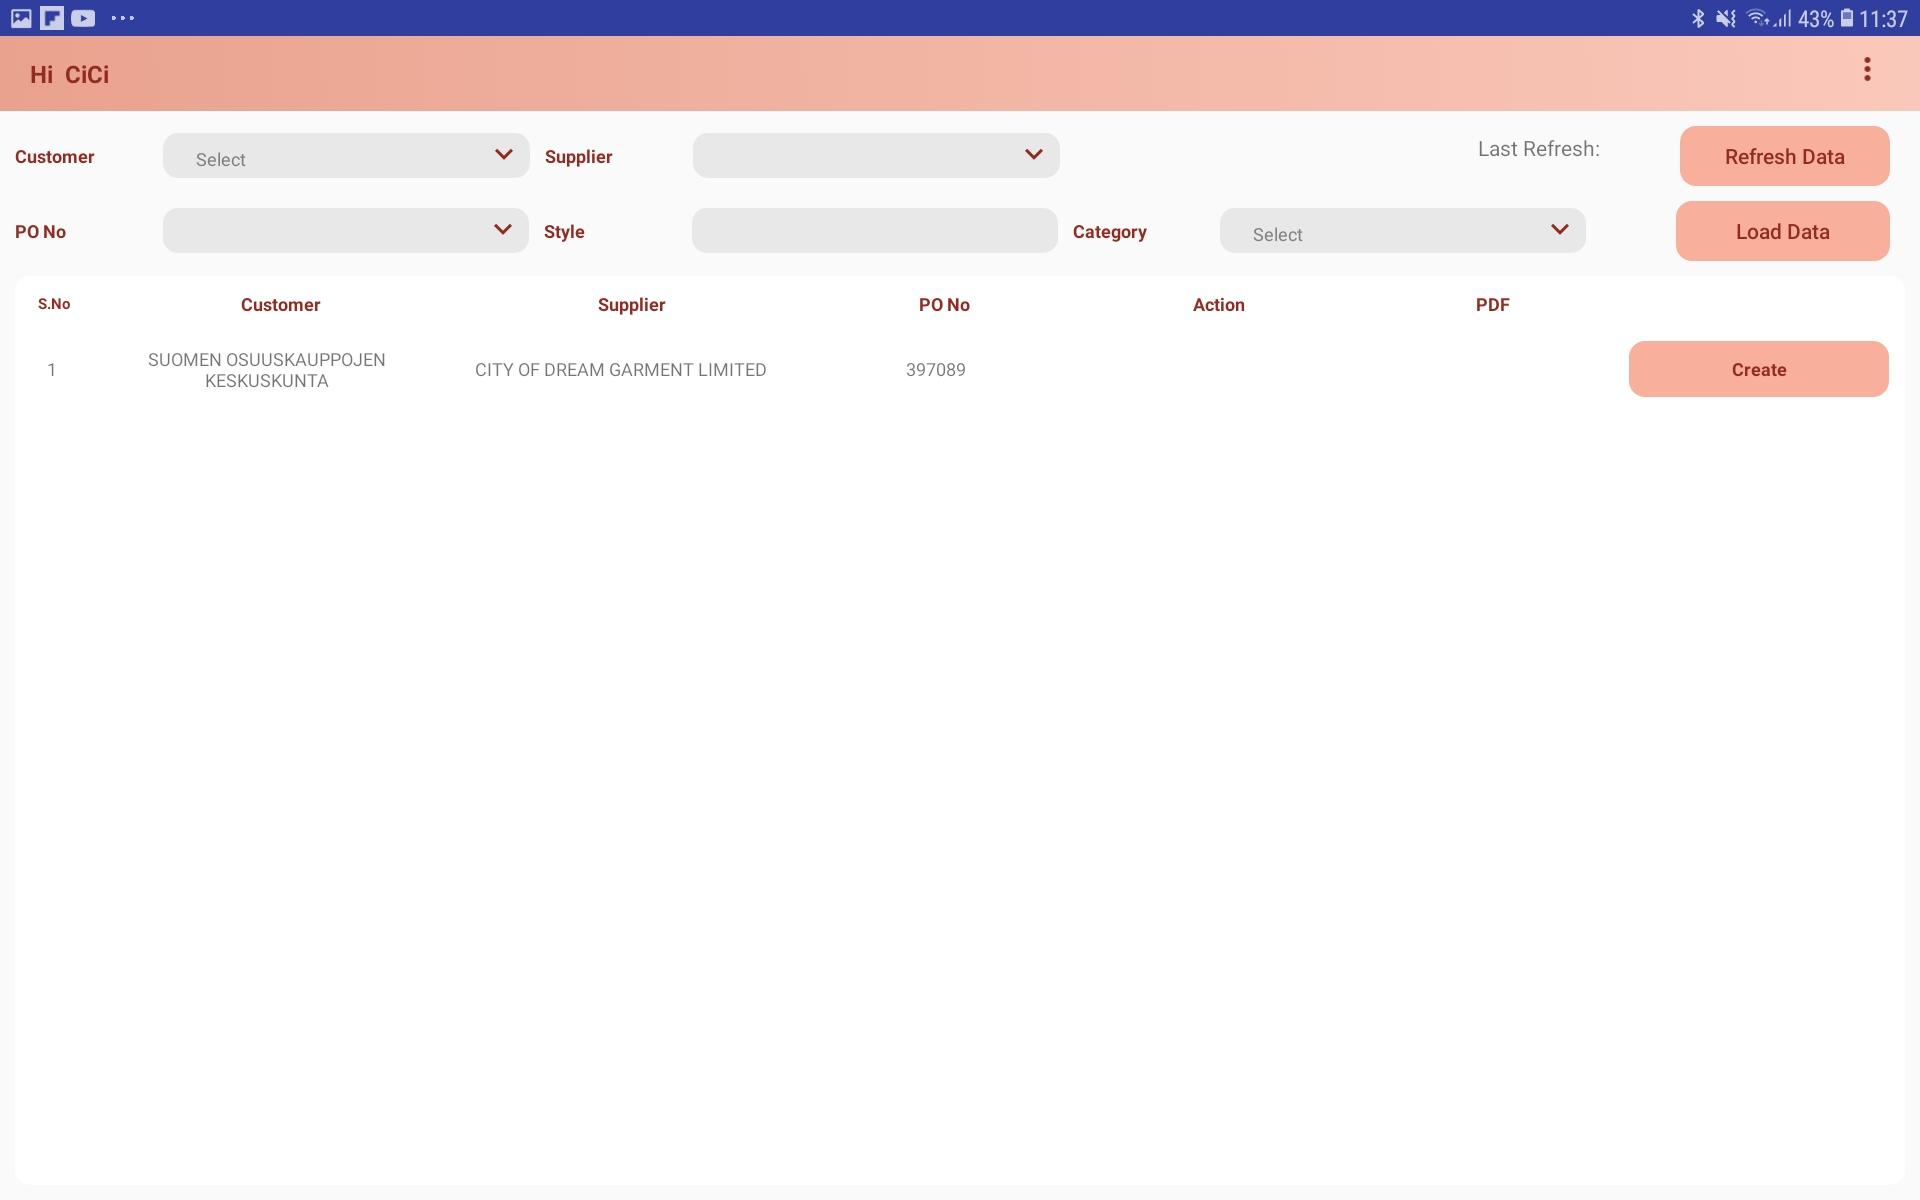Click the PDF column header
The image size is (1920, 1200).
tap(1493, 305)
